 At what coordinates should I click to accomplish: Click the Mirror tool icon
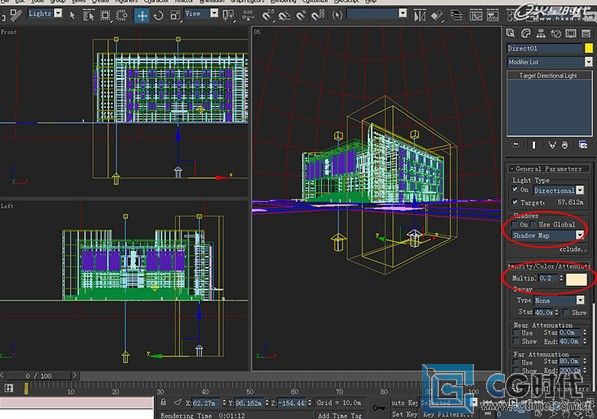pos(420,16)
